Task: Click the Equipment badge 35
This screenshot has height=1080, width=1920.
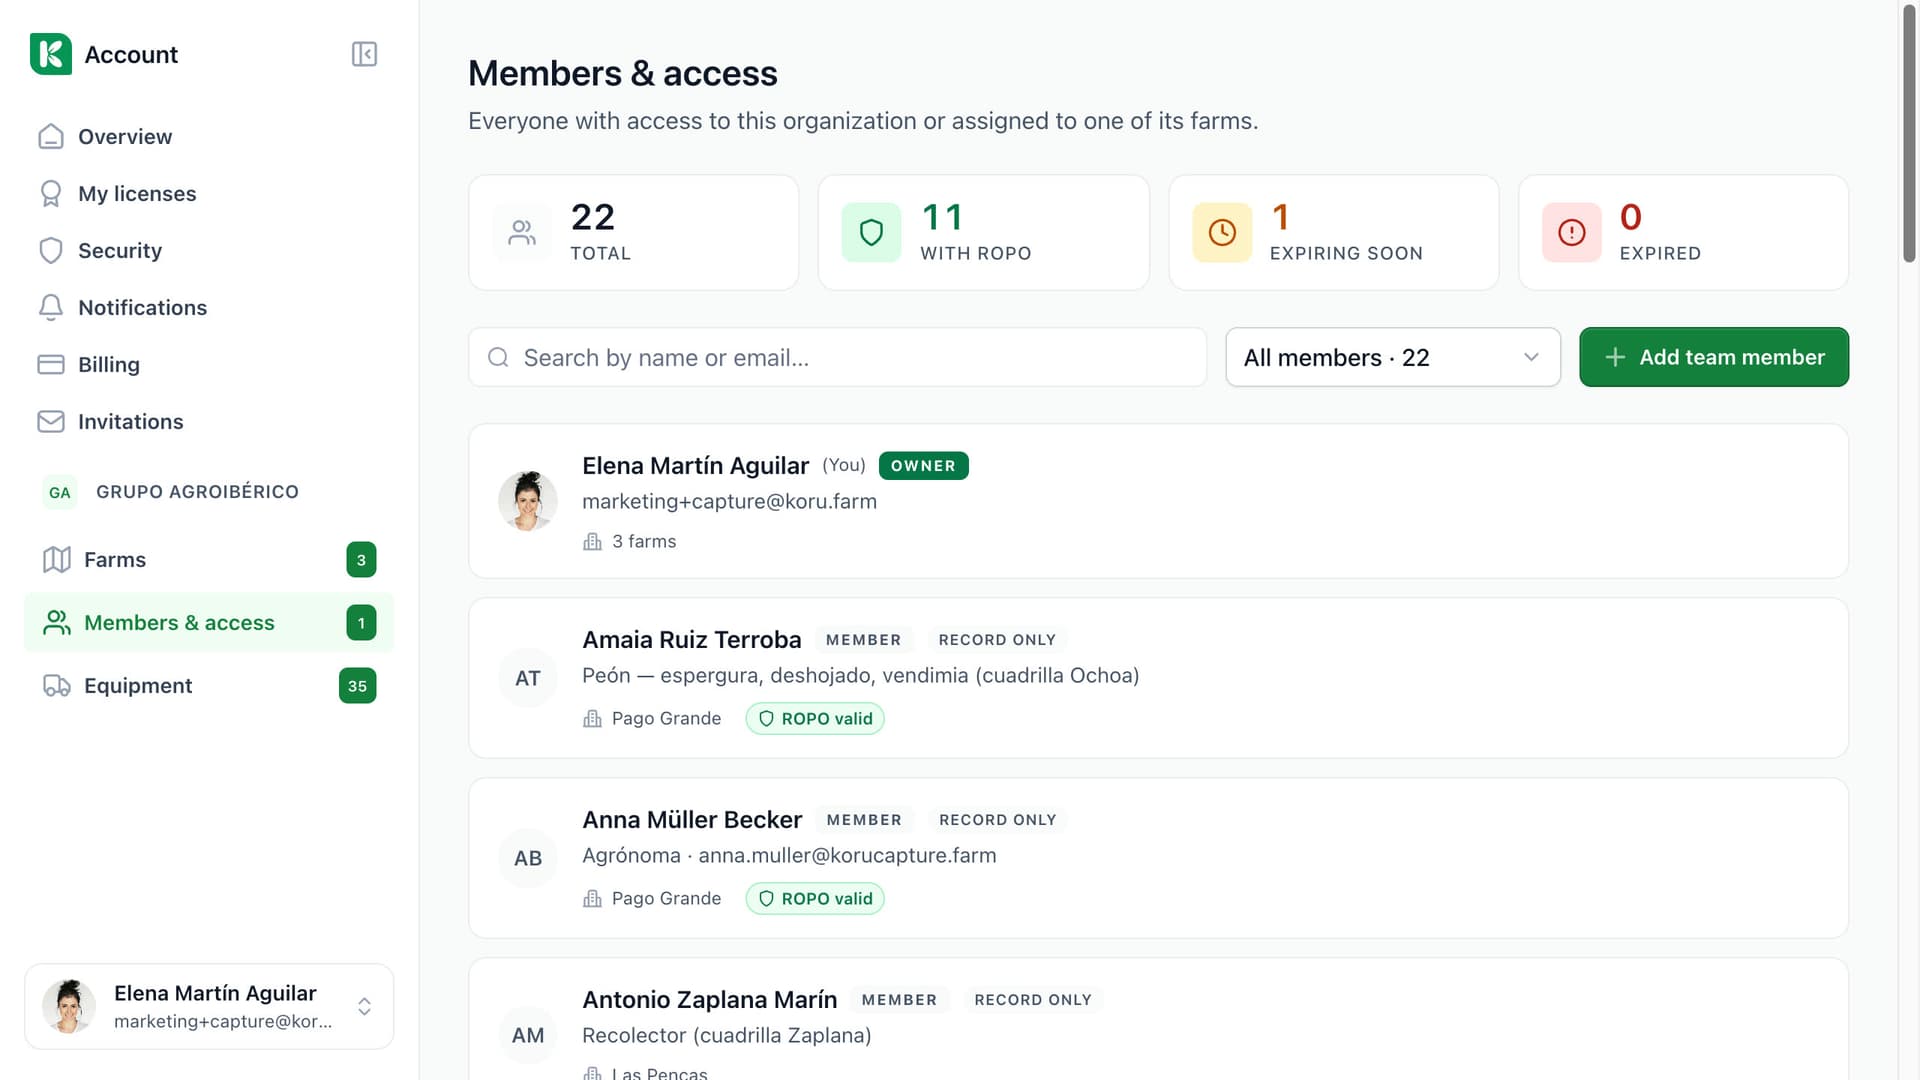Action: pos(357,686)
